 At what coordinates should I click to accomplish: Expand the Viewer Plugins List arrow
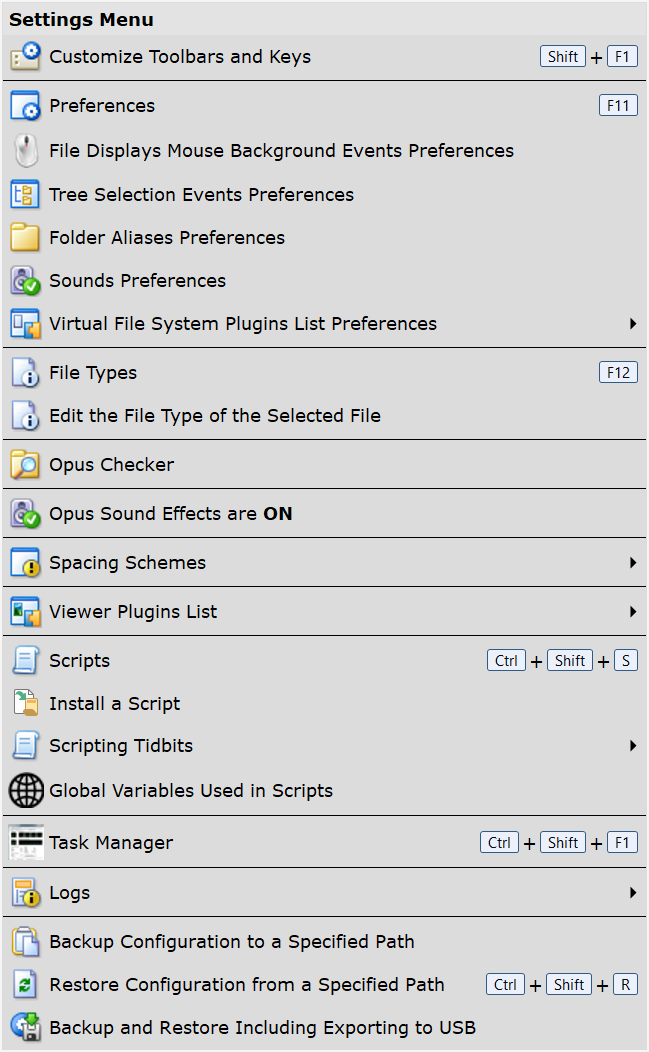click(x=633, y=612)
